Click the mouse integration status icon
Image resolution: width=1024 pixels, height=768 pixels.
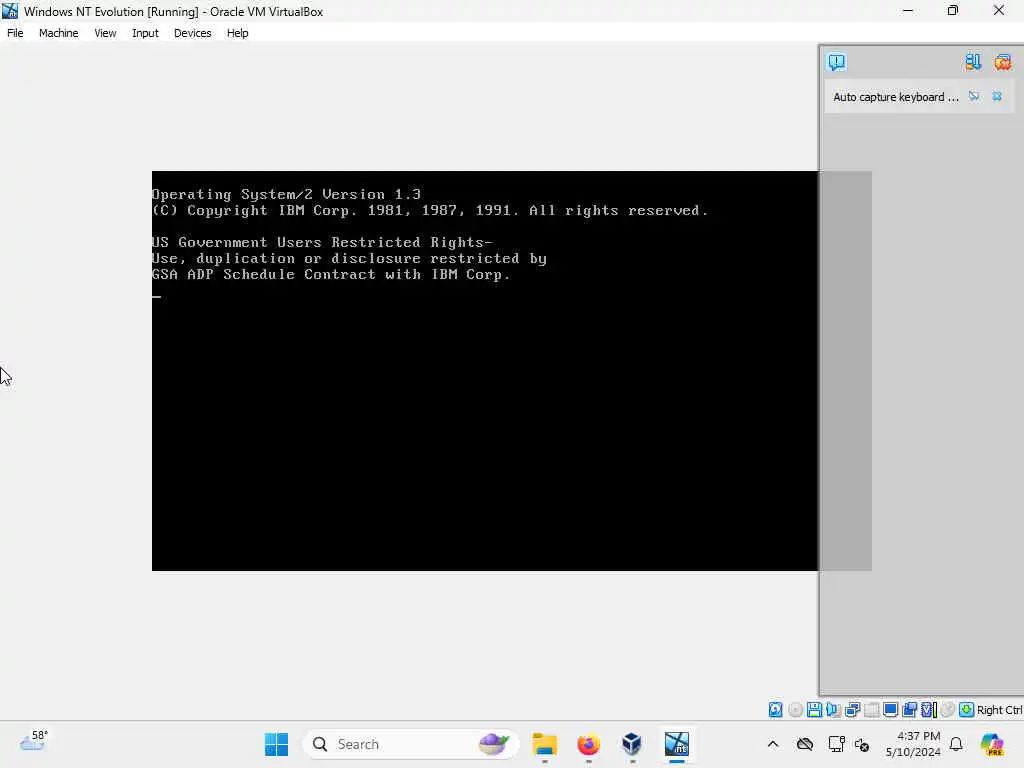click(948, 710)
